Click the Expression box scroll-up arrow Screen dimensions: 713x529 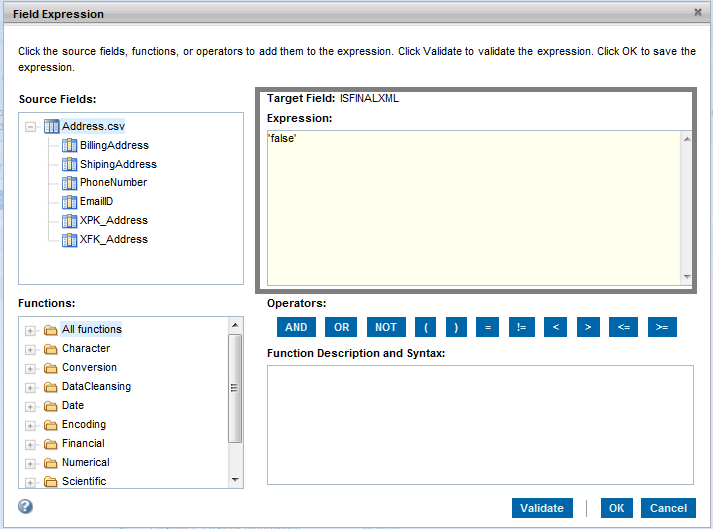pyautogui.click(x=687, y=139)
